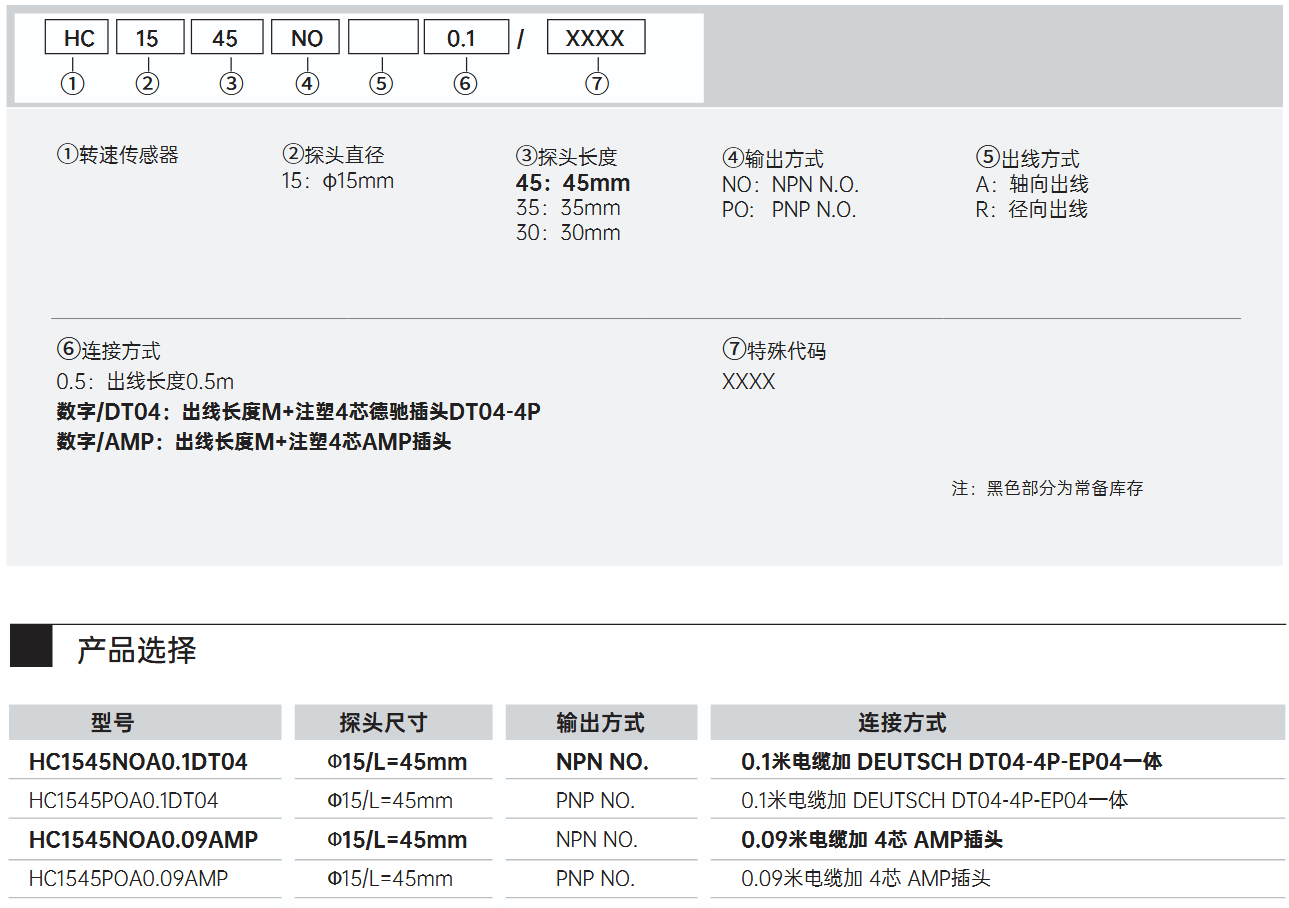Click the circled 2 below the 15 box
Viewport: 1289px width, 908px height.
[148, 84]
